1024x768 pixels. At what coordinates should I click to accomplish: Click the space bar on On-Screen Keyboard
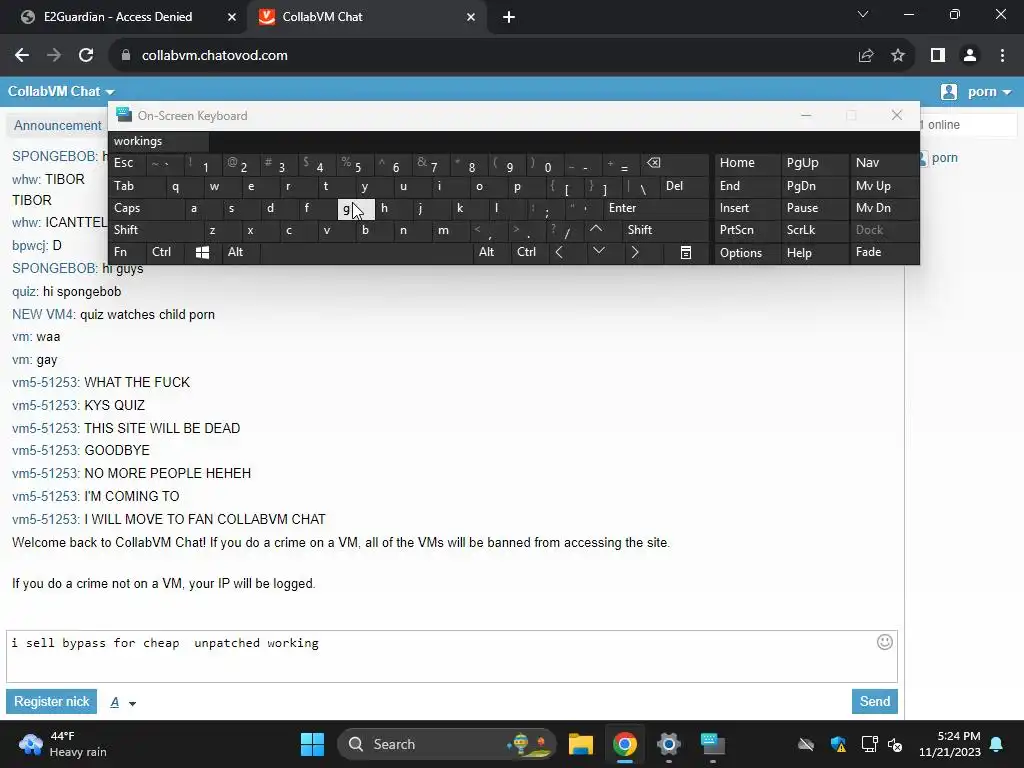pyautogui.click(x=368, y=252)
